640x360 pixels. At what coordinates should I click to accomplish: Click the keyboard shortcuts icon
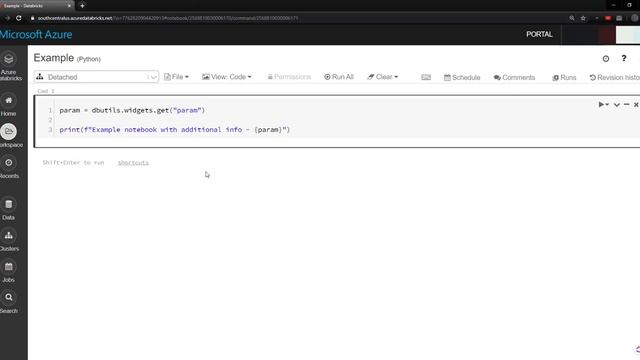click(x=426, y=77)
